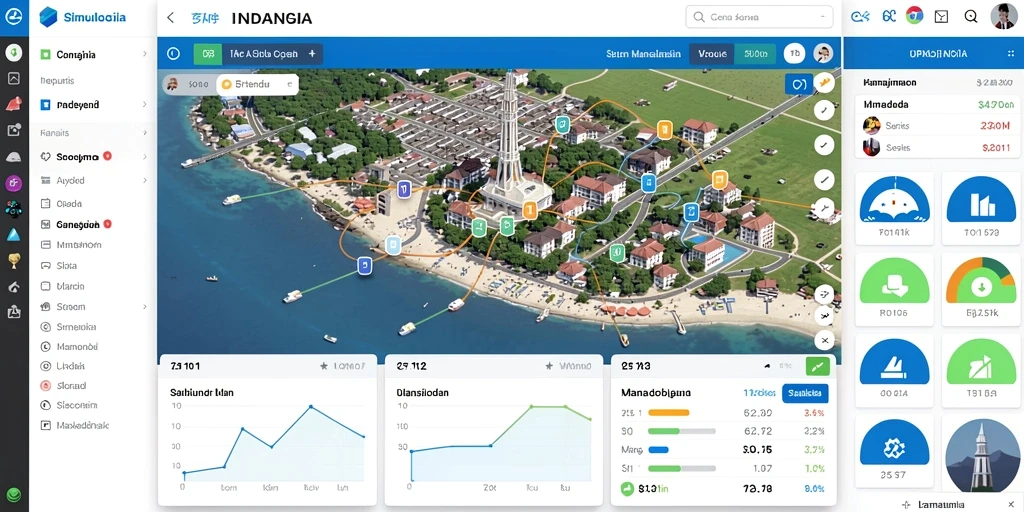
Task: Click the magnifier icon in the top right bar
Action: pos(970,17)
